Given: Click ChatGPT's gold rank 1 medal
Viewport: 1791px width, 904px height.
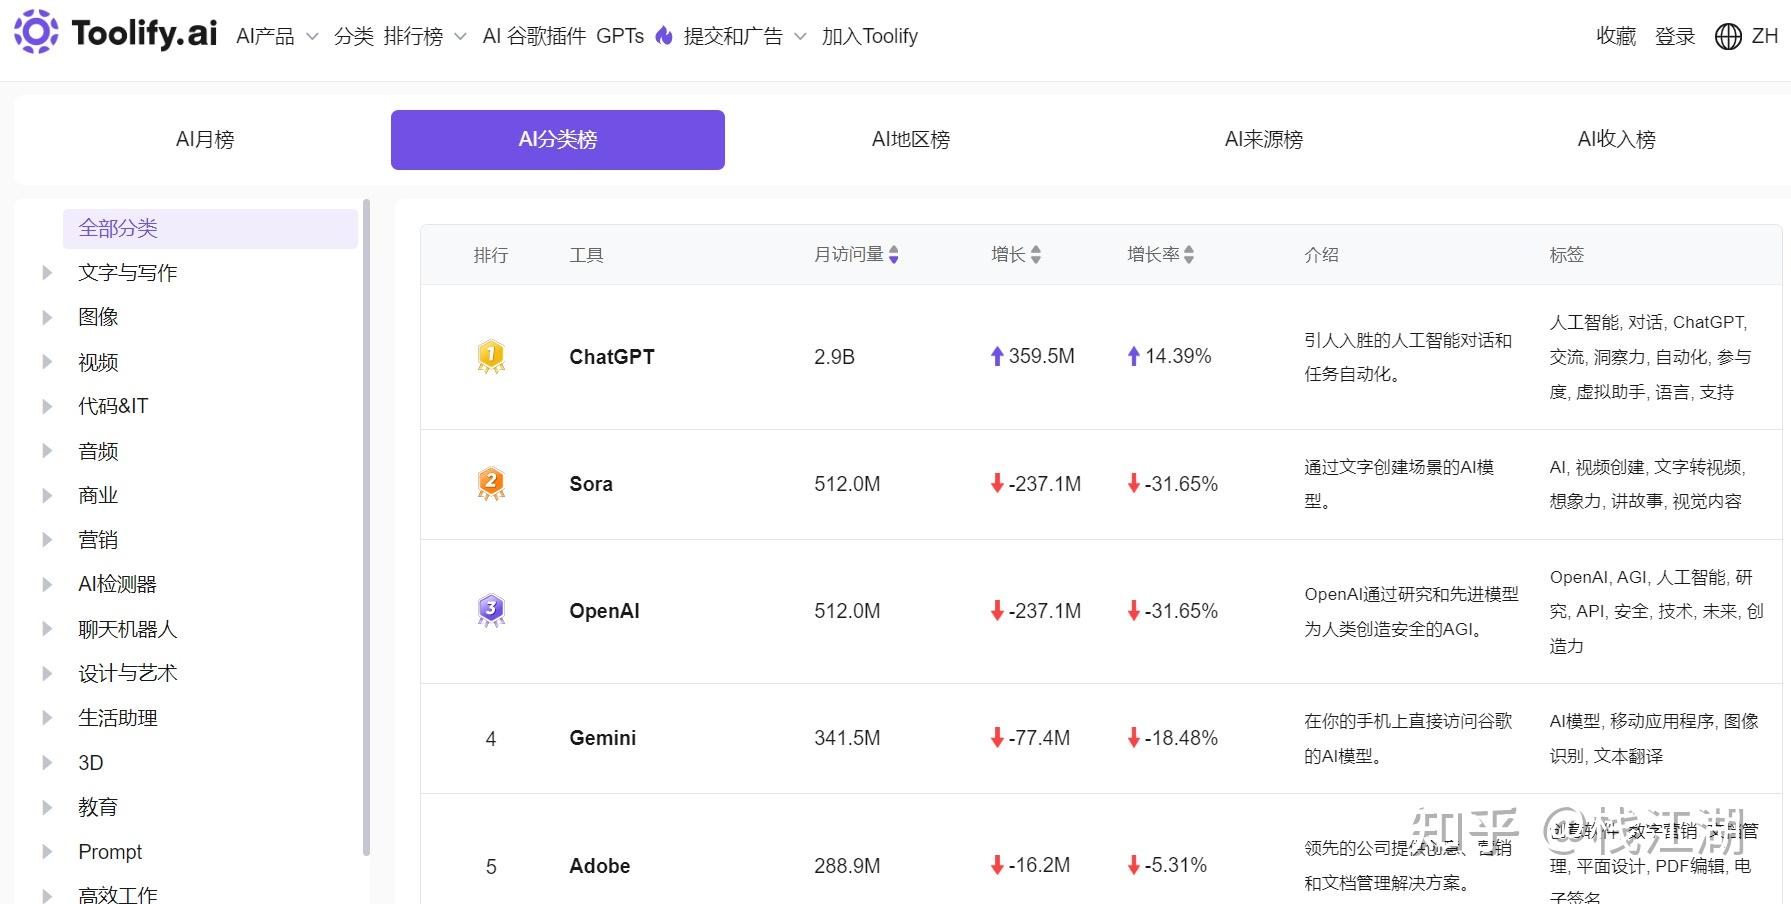Looking at the screenshot, I should (490, 356).
